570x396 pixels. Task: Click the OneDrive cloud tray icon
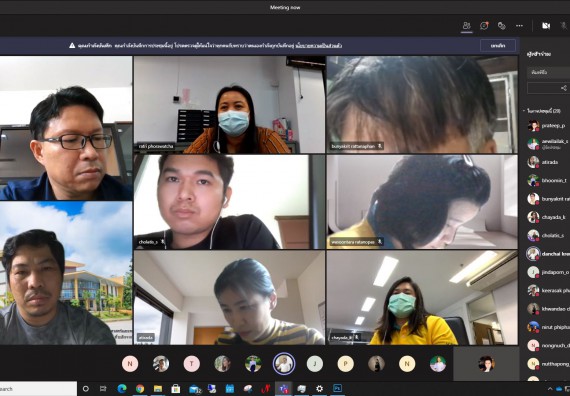(x=559, y=389)
